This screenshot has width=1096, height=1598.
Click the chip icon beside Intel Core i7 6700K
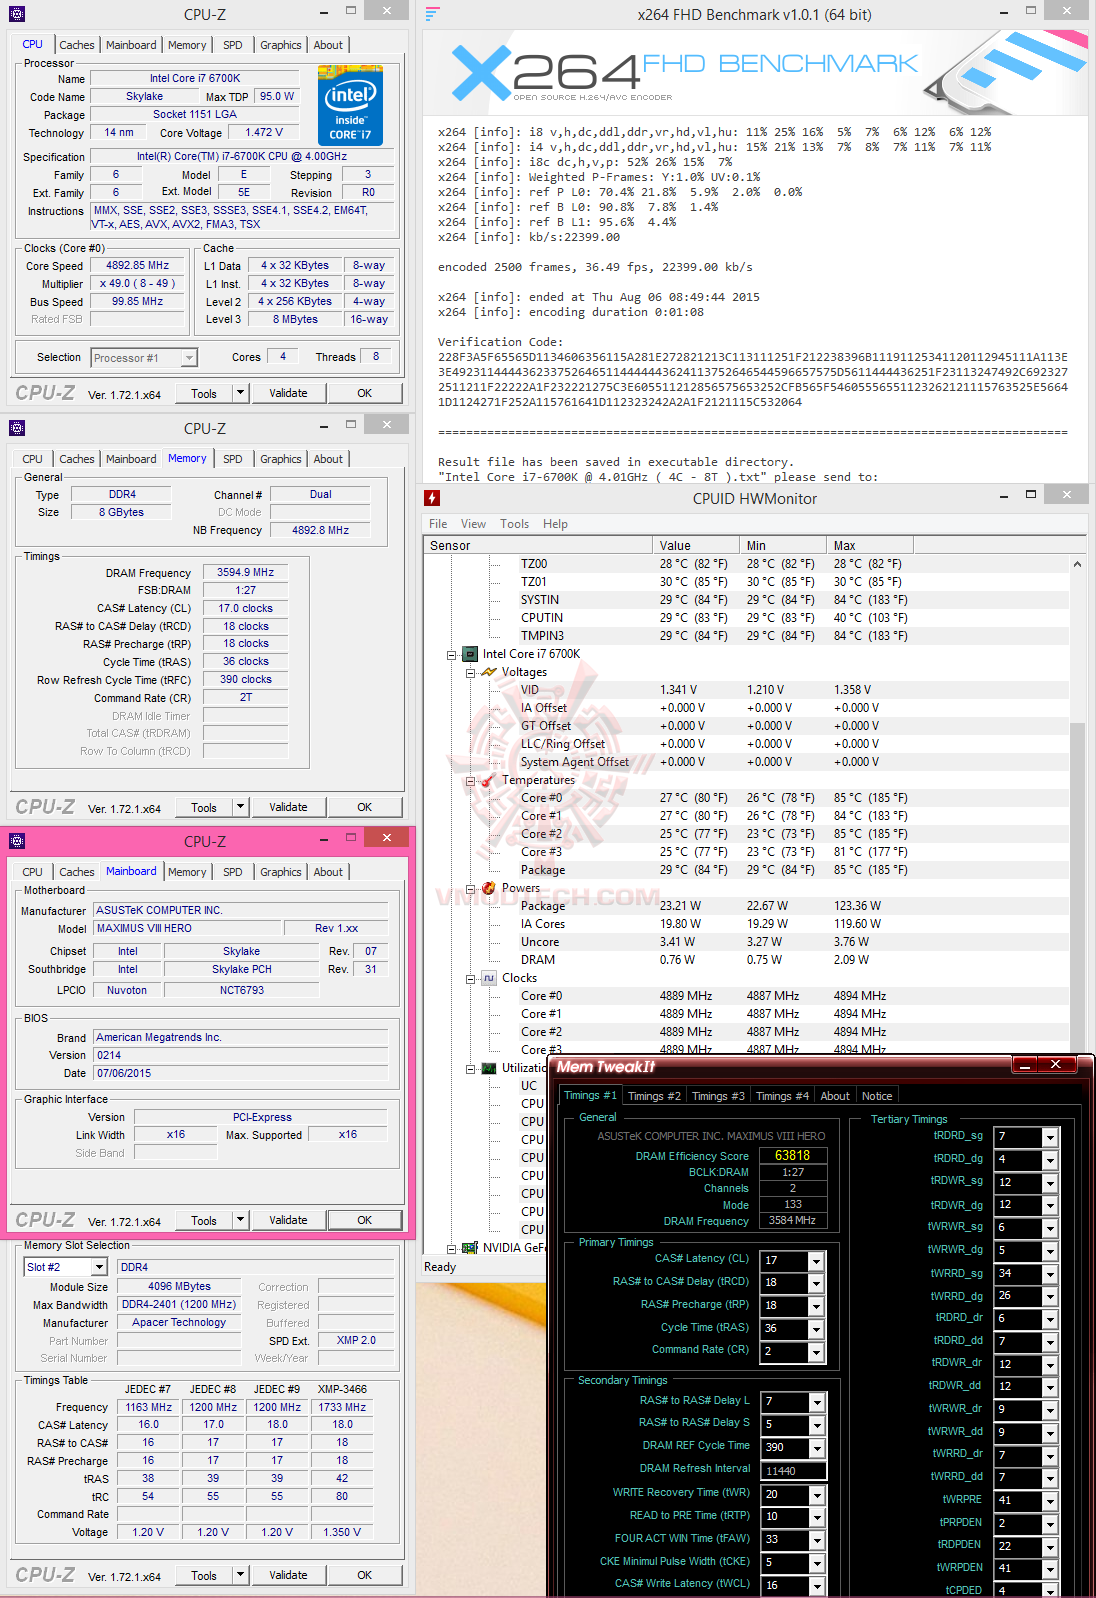(470, 654)
